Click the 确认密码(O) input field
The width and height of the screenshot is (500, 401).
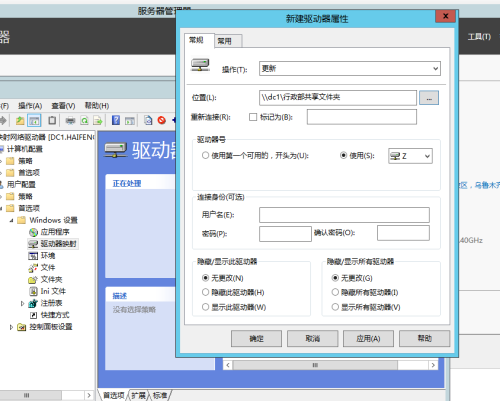tap(403, 233)
